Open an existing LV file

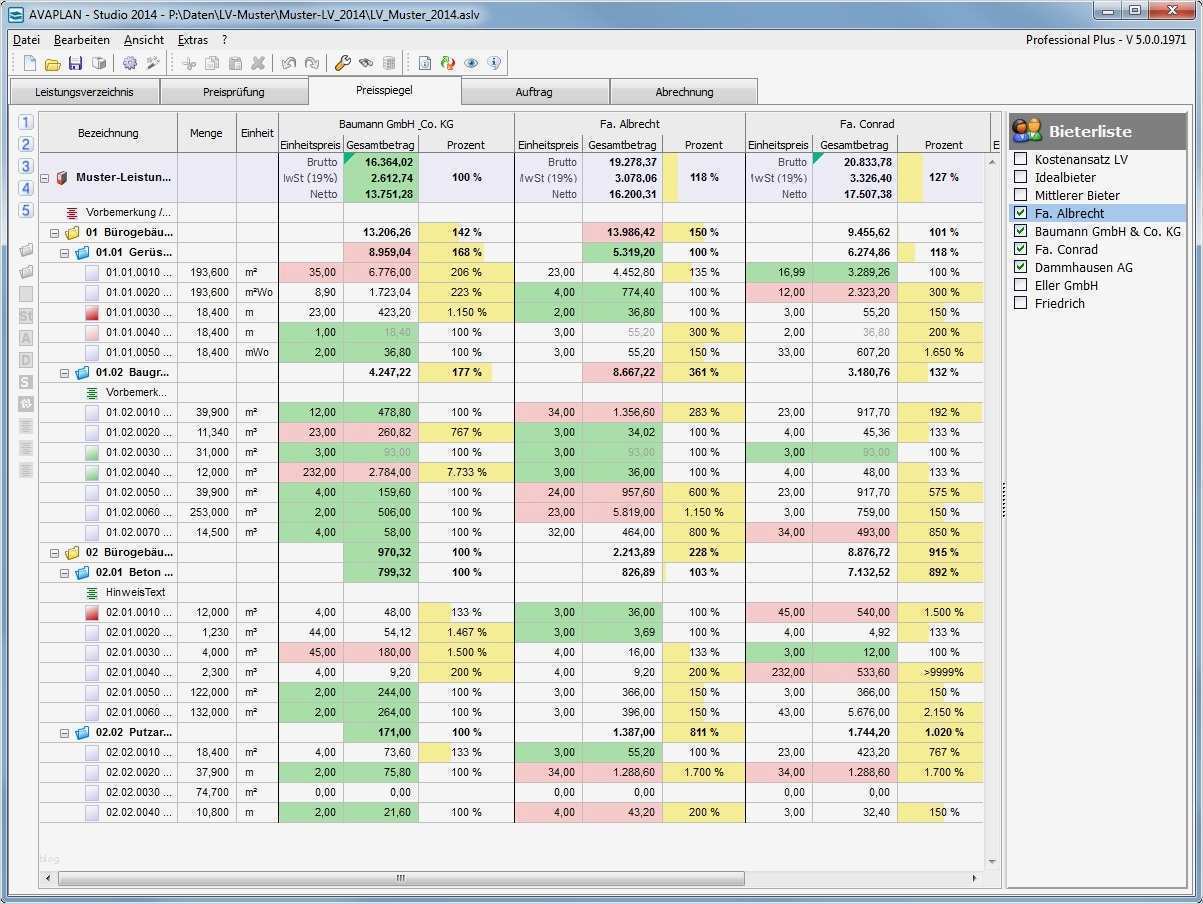(x=53, y=63)
